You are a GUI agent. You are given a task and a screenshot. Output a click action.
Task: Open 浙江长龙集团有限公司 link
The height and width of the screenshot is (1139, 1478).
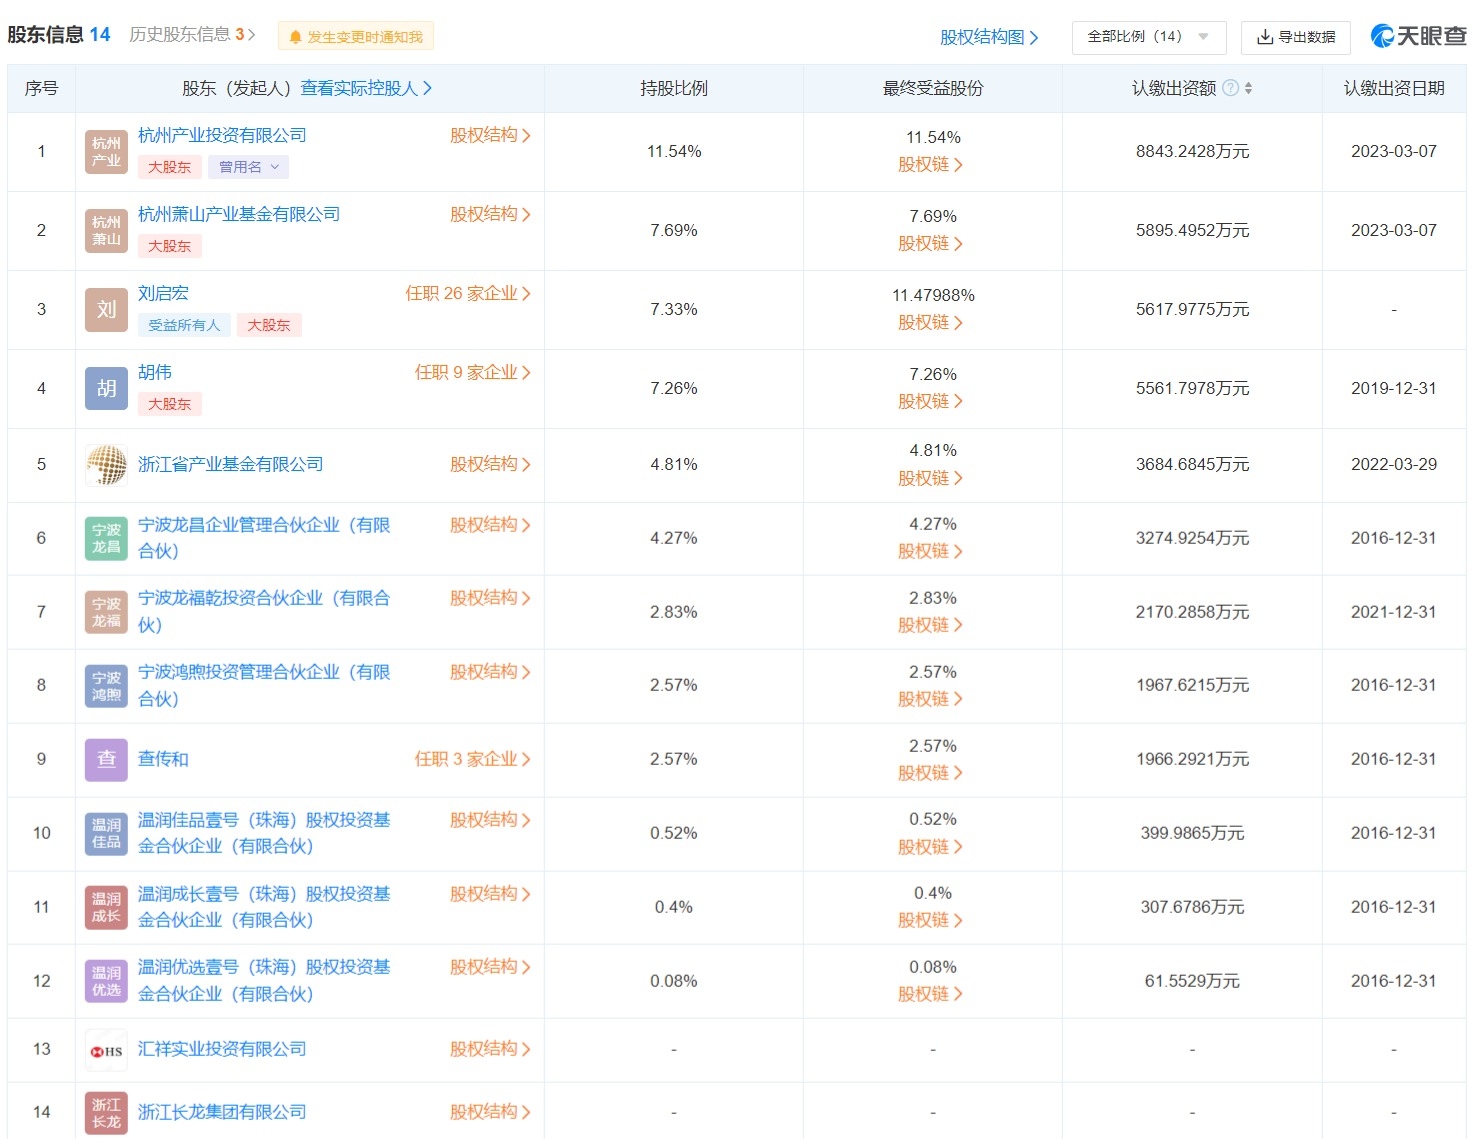[x=222, y=1112]
